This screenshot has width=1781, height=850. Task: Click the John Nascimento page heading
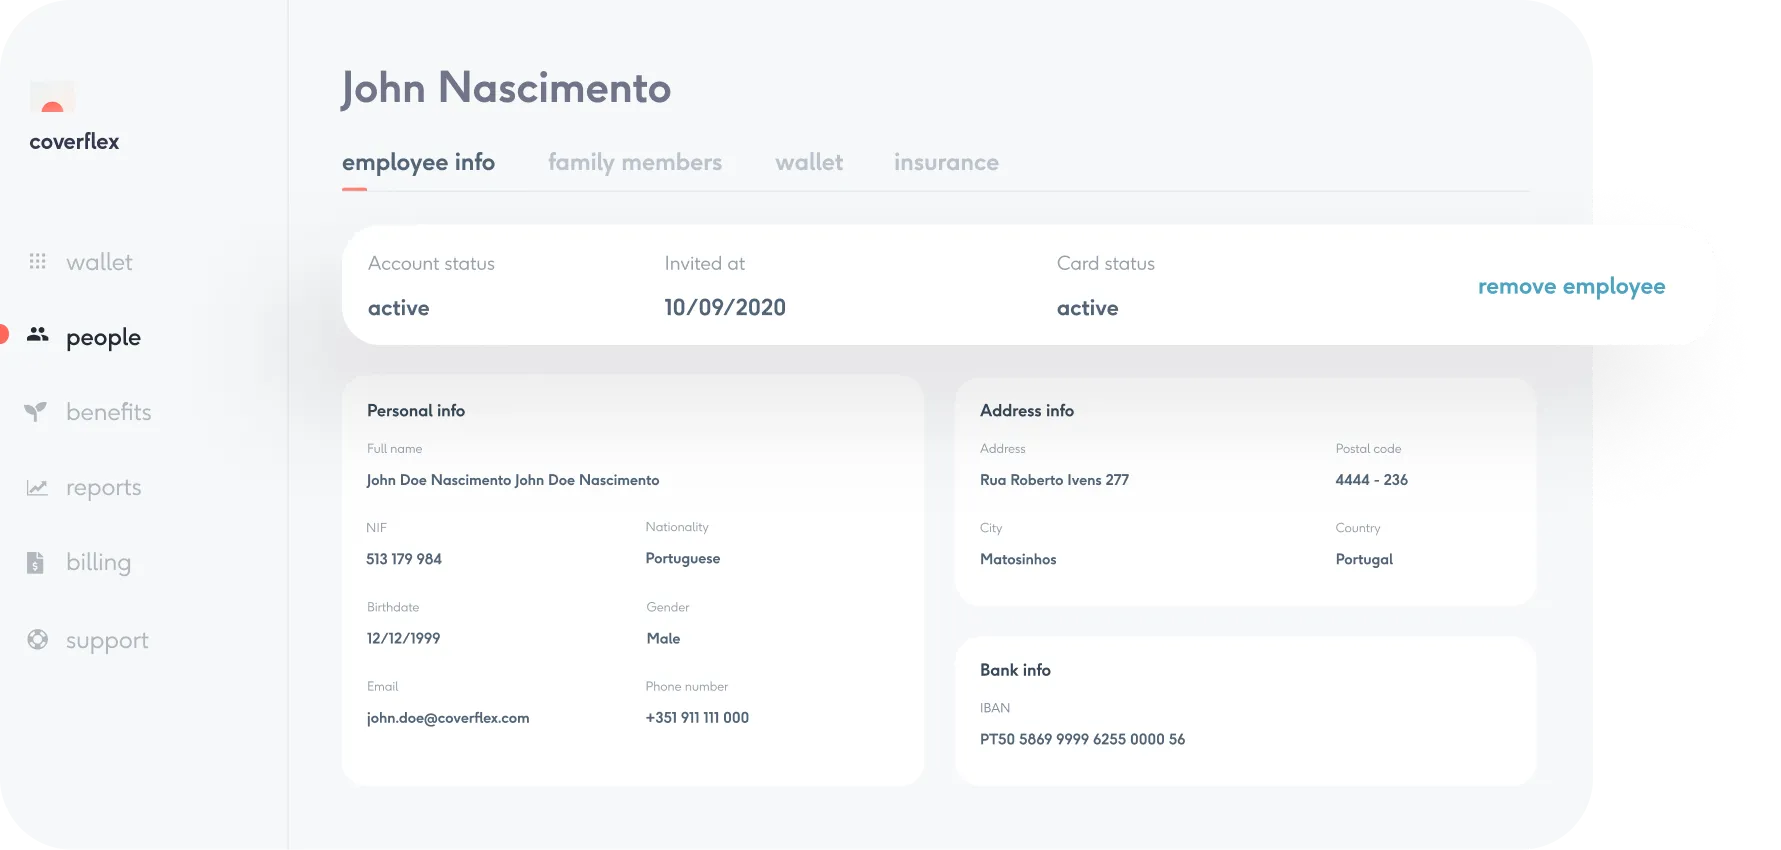tap(505, 88)
